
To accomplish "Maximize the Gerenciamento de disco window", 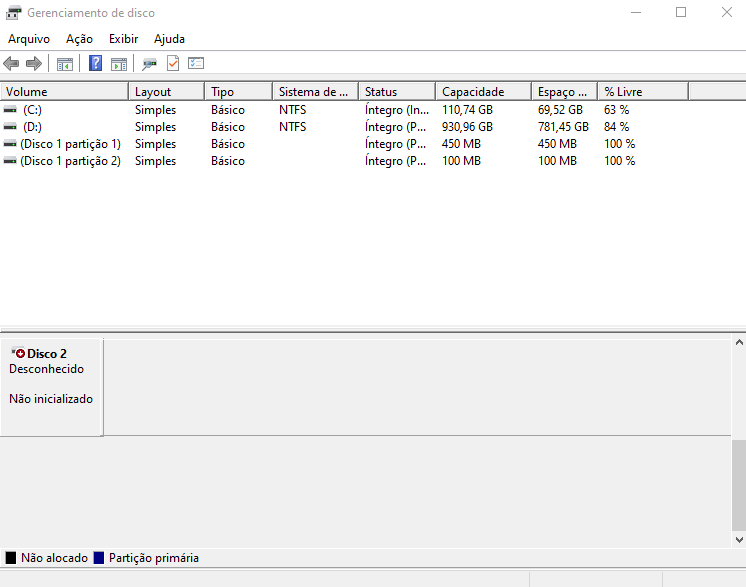I will tap(681, 13).
